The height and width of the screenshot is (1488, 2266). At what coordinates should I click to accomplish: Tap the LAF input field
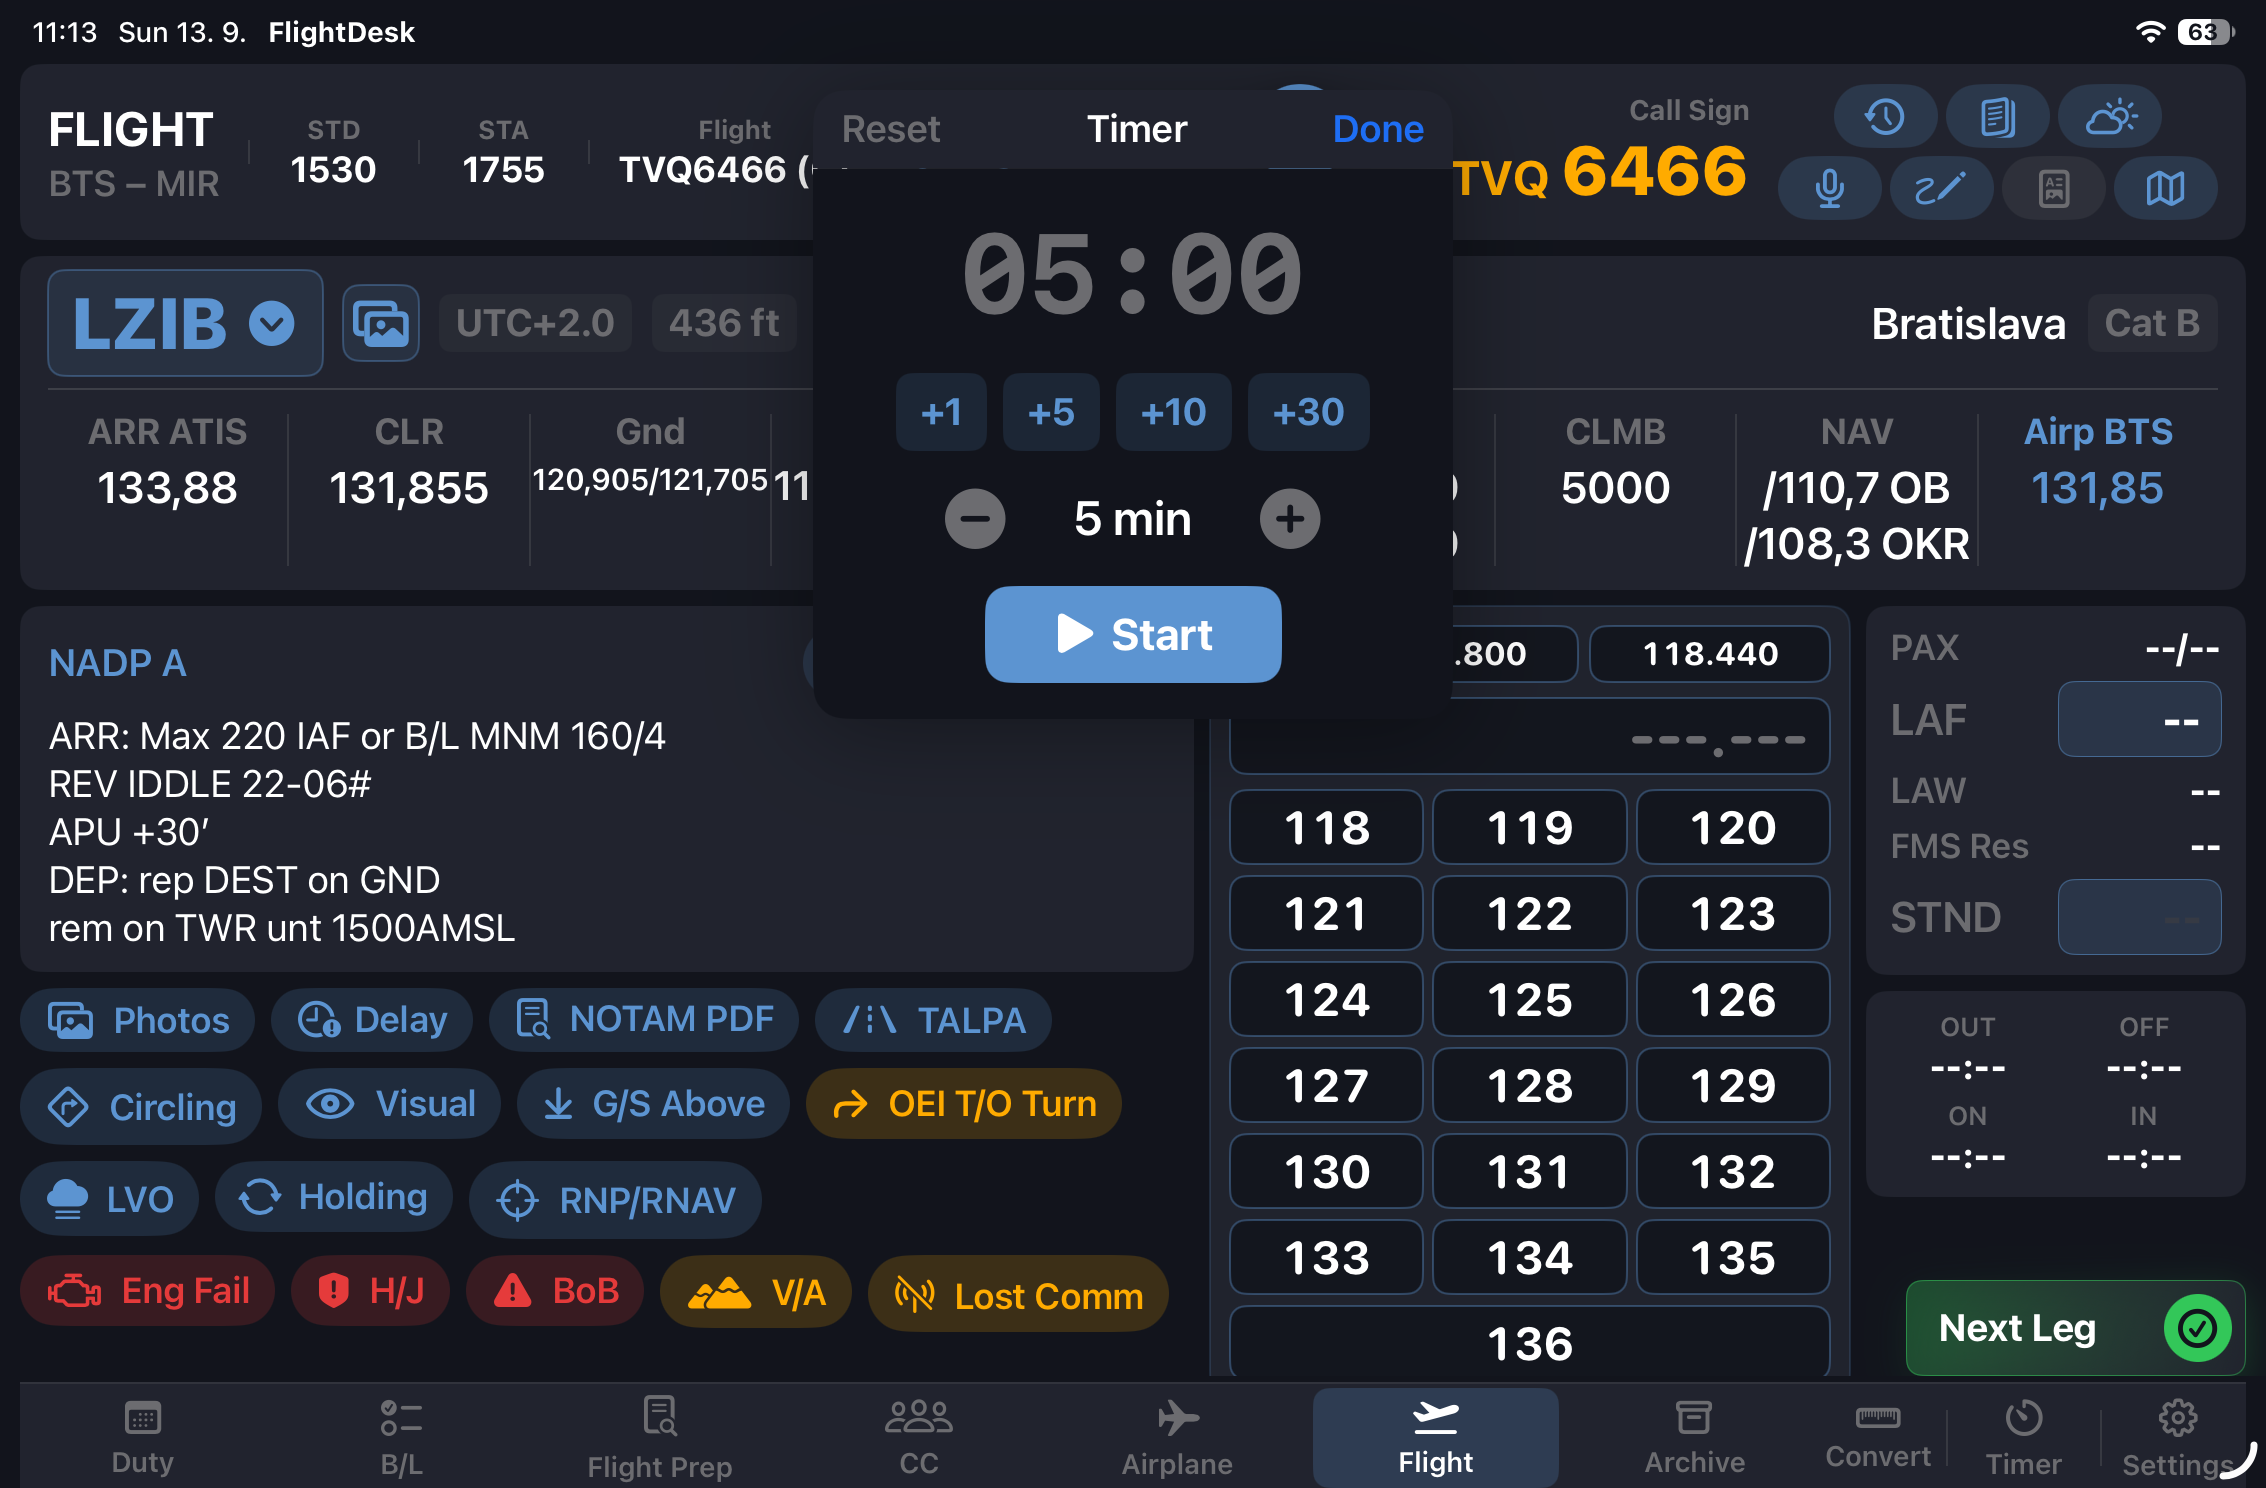pos(2139,719)
